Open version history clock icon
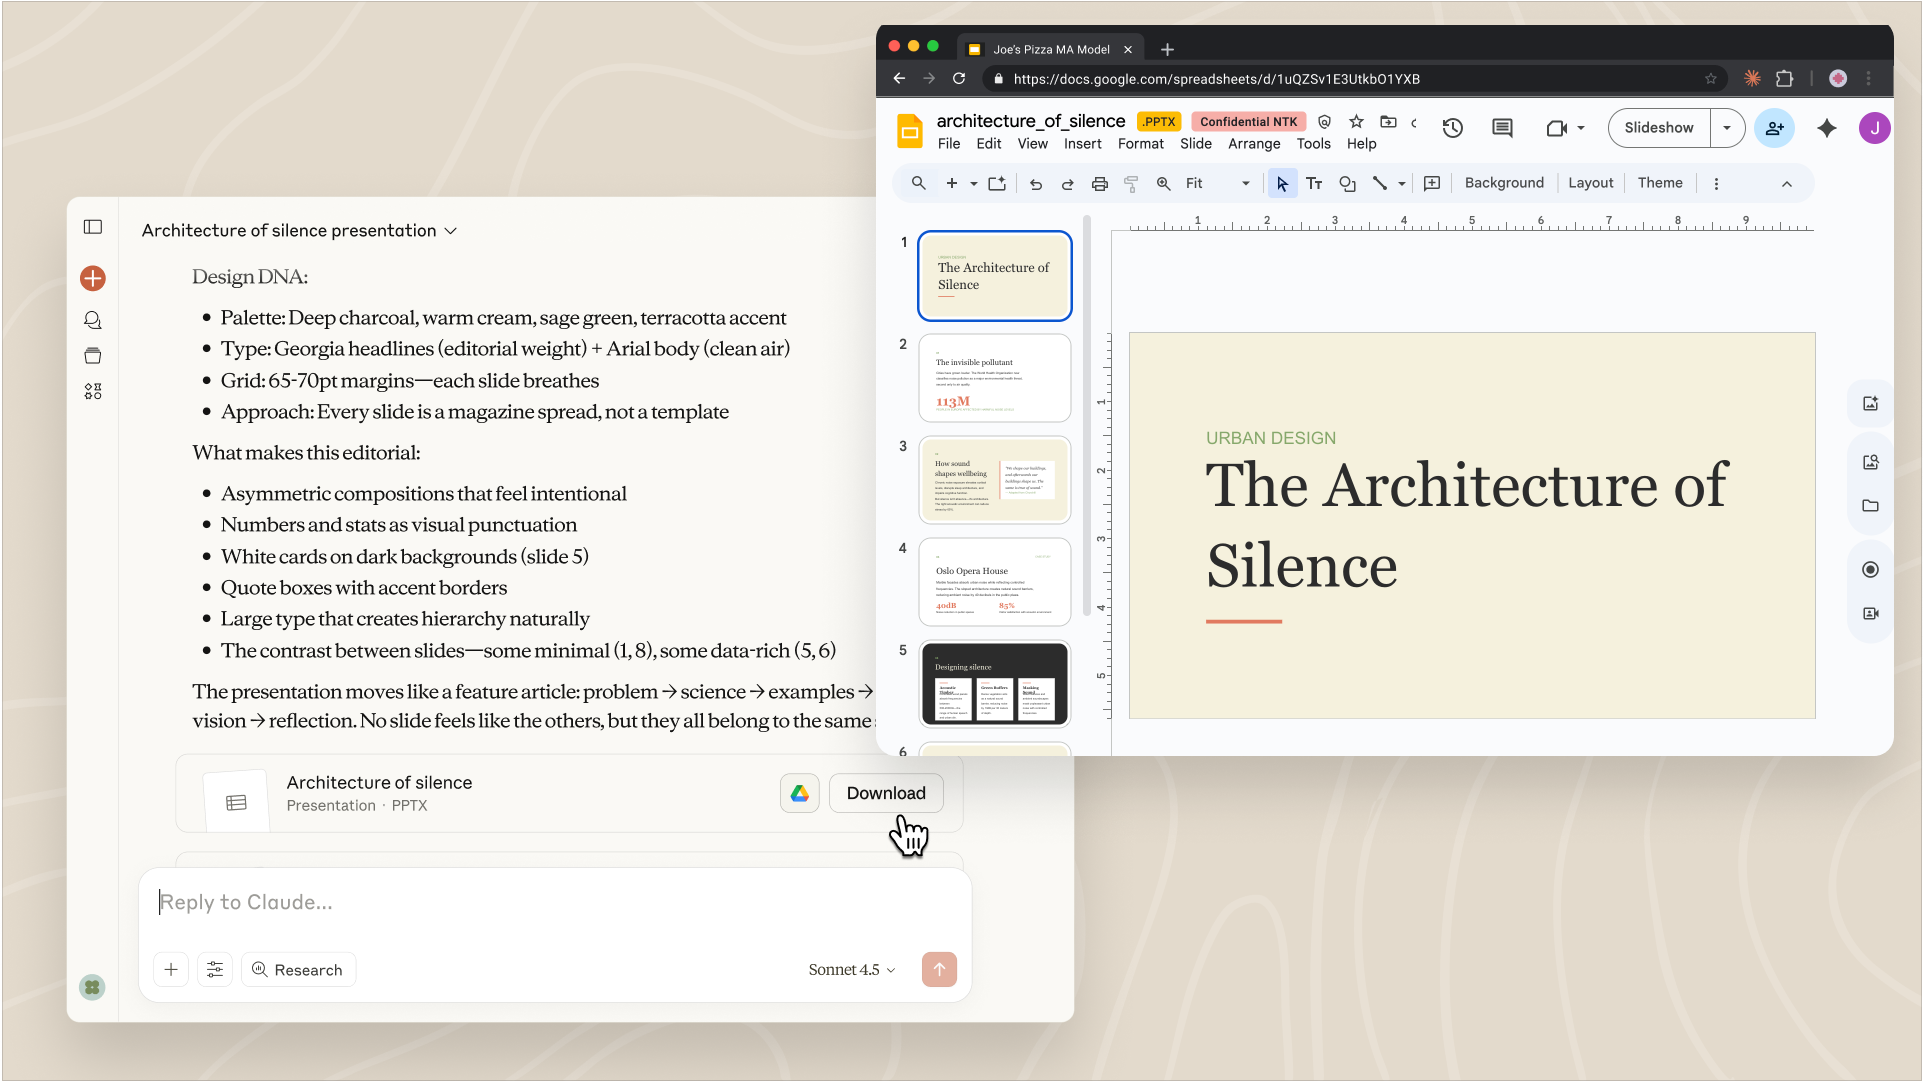 click(x=1452, y=128)
